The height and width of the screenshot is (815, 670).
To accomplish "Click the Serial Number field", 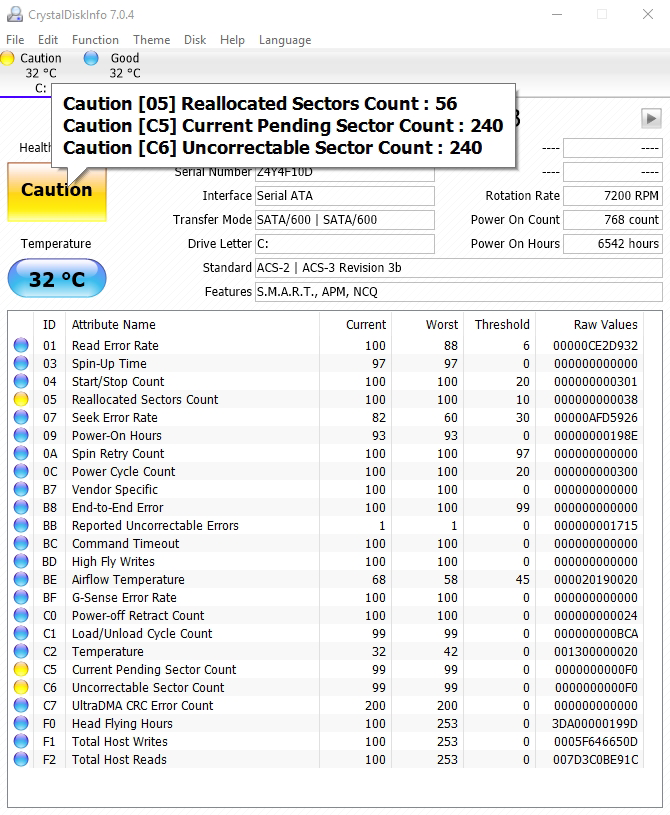I will [345, 175].
